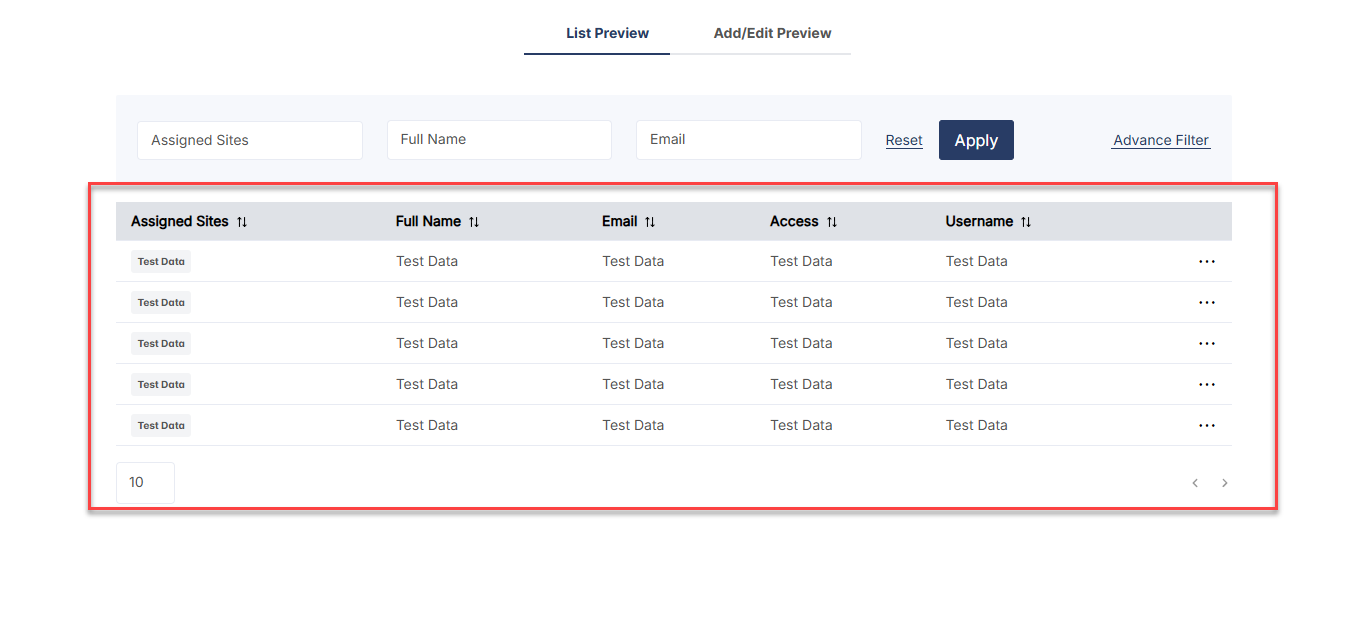Sort table by Assigned Sites column
The height and width of the screenshot is (628, 1347).
click(242, 222)
